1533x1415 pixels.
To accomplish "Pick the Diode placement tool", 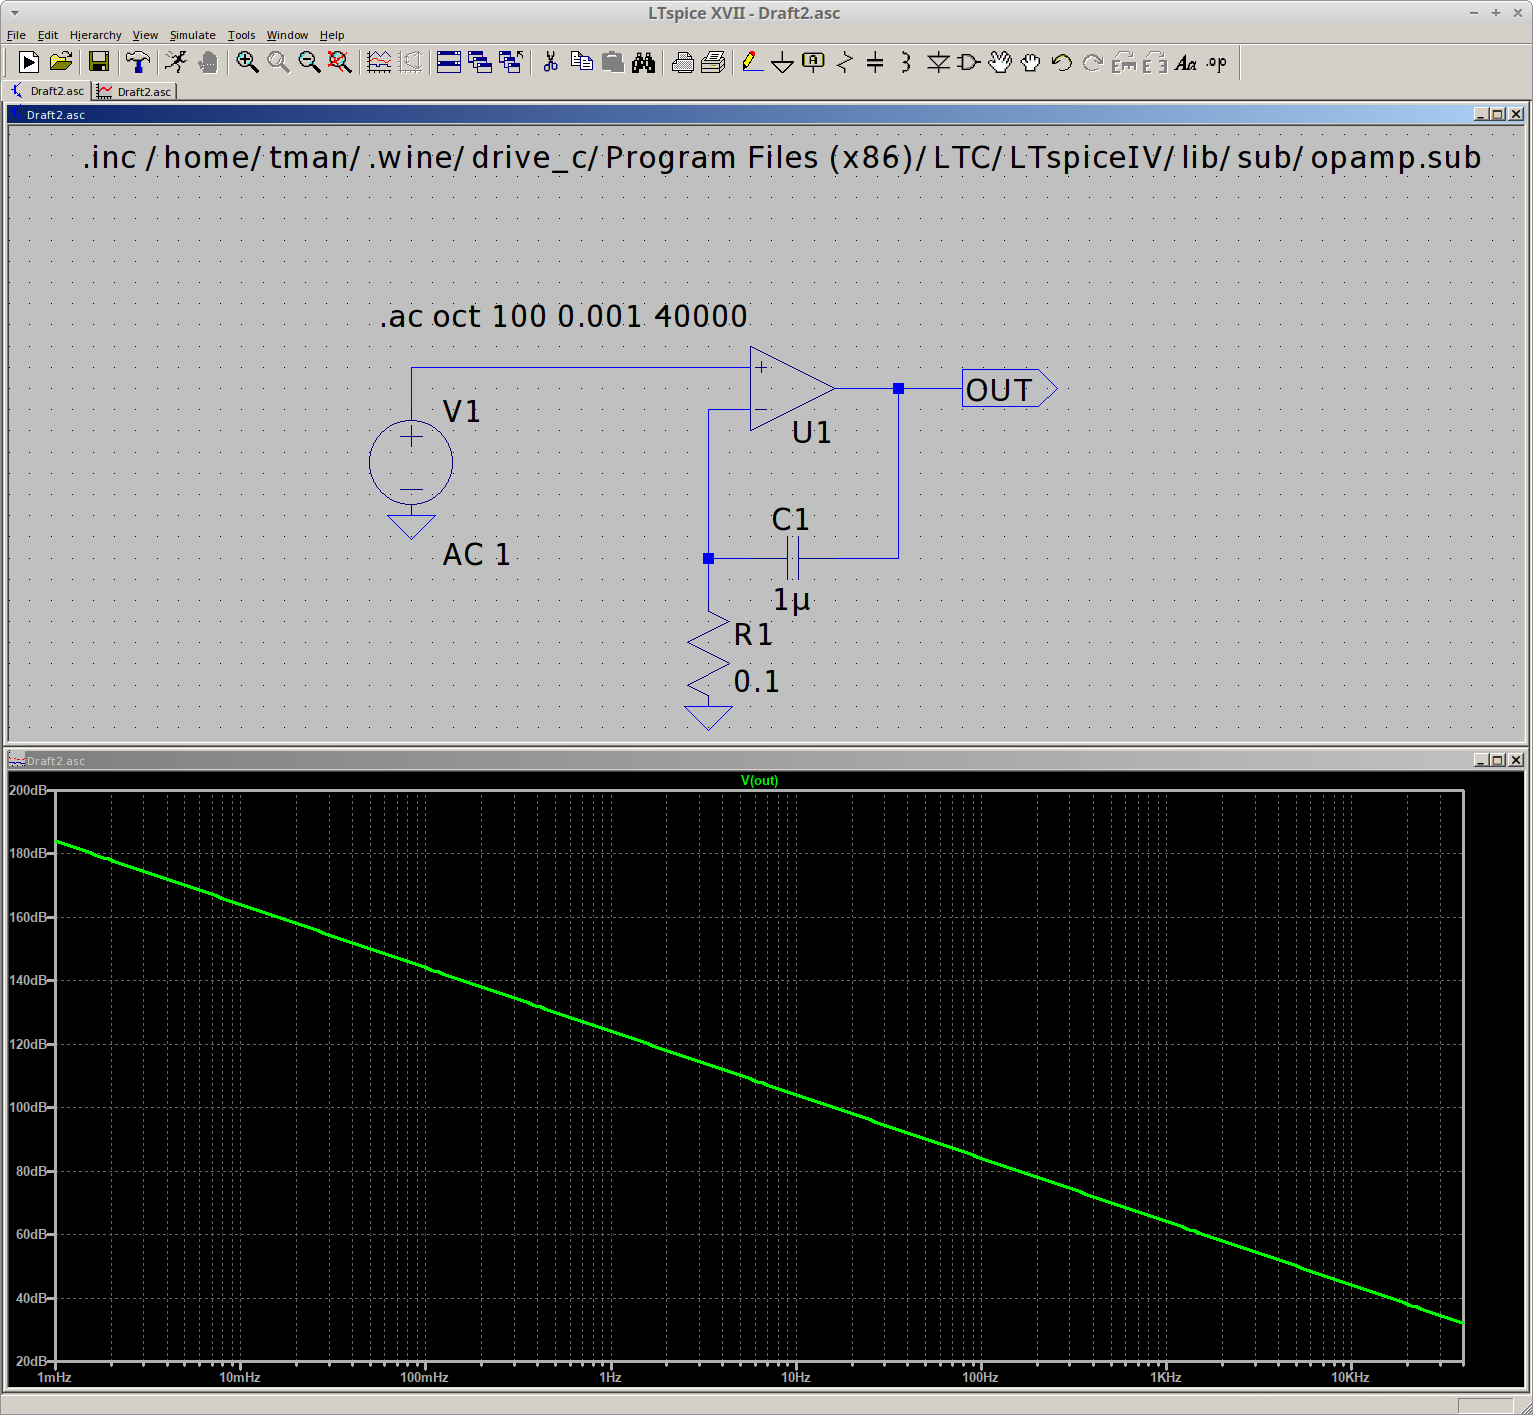I will click(937, 62).
